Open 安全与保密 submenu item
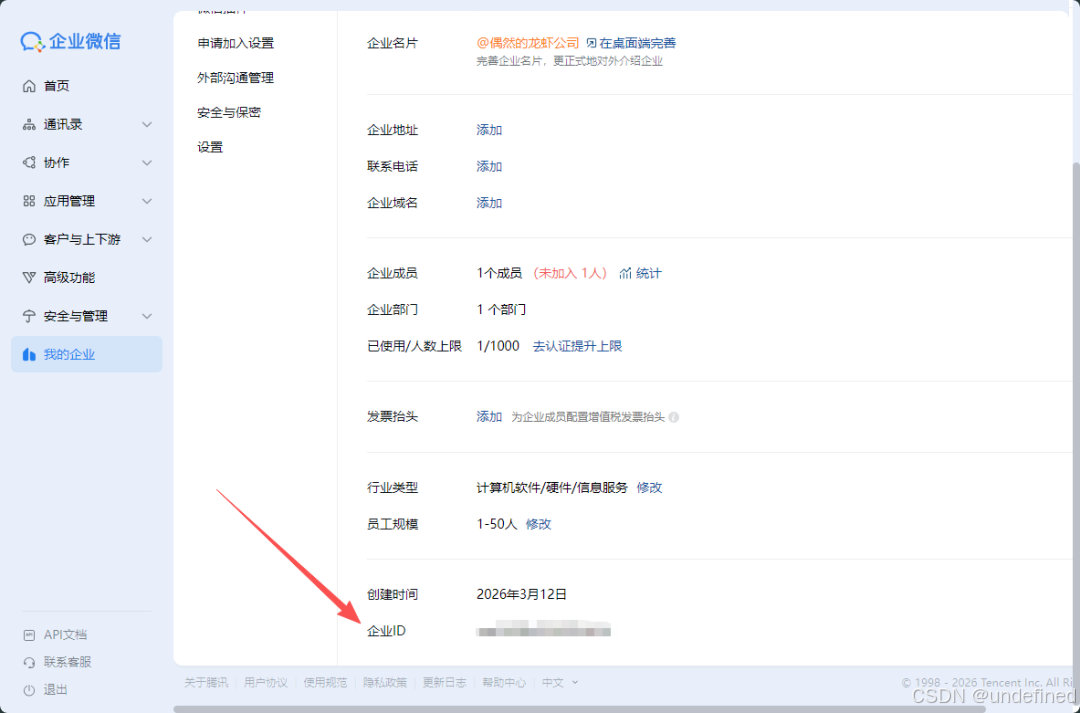 pos(229,113)
